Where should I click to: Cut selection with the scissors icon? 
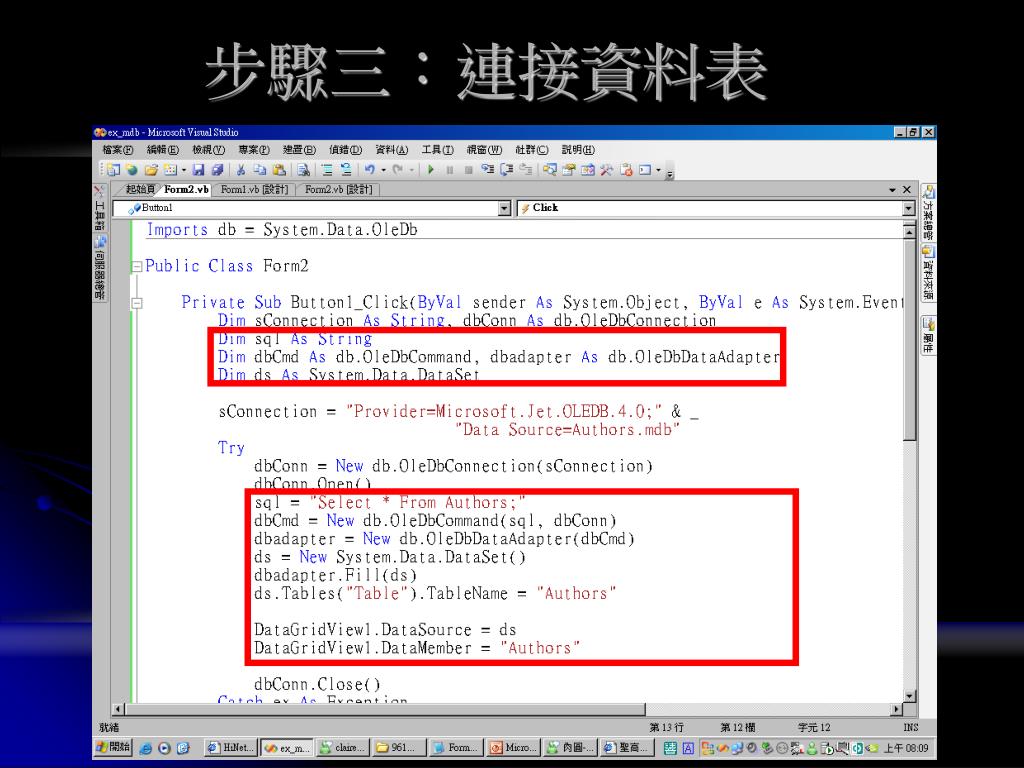[x=241, y=170]
